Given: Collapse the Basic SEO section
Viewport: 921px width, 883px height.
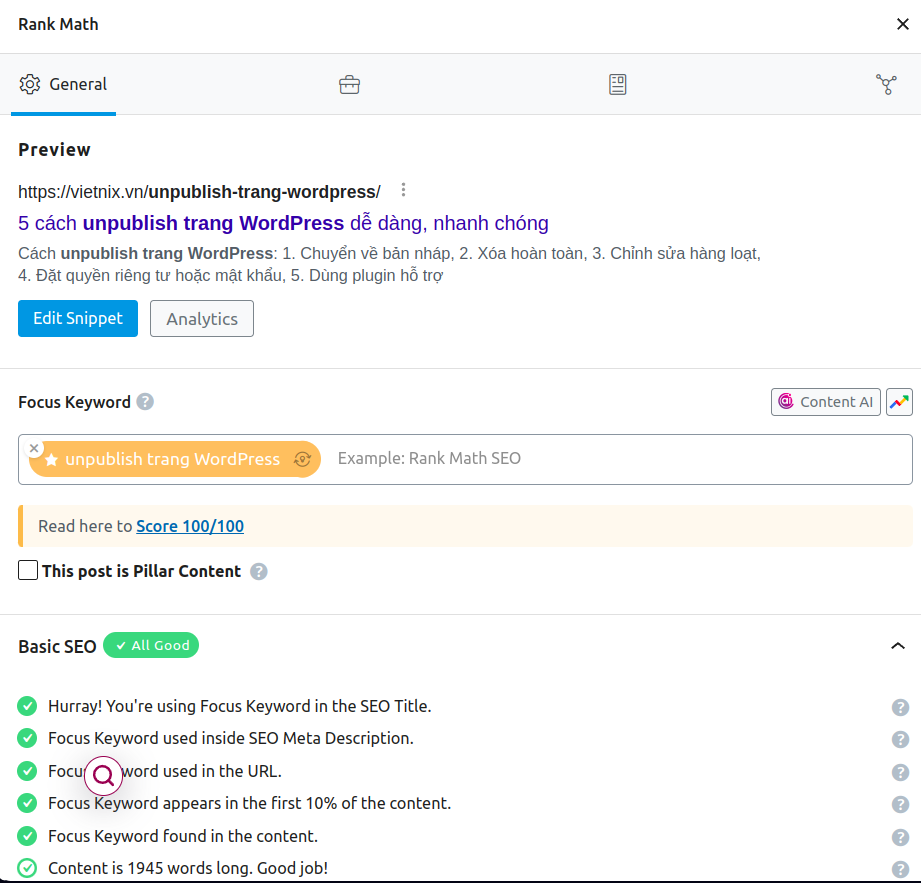Looking at the screenshot, I should tap(898, 646).
